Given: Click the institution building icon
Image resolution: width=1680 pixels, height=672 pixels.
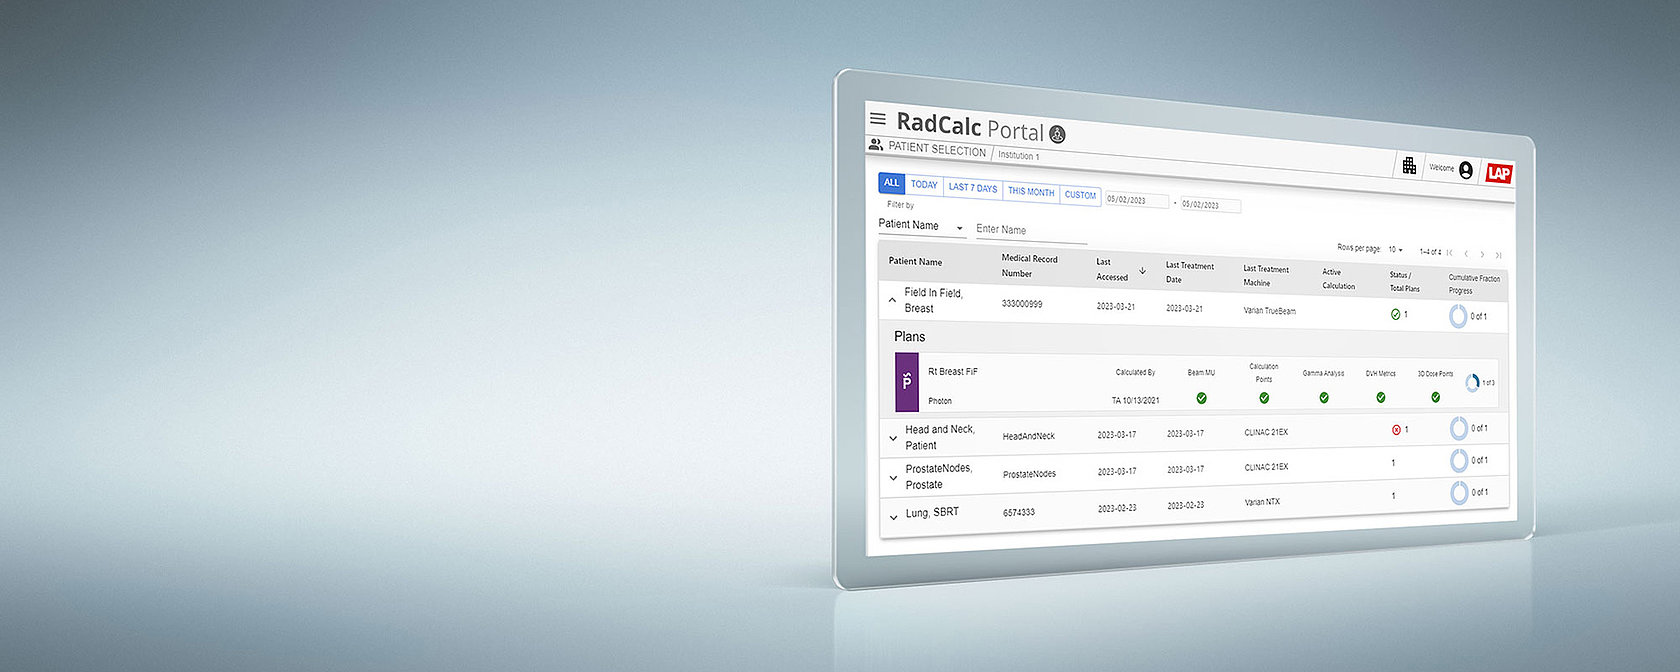Looking at the screenshot, I should click(1409, 166).
